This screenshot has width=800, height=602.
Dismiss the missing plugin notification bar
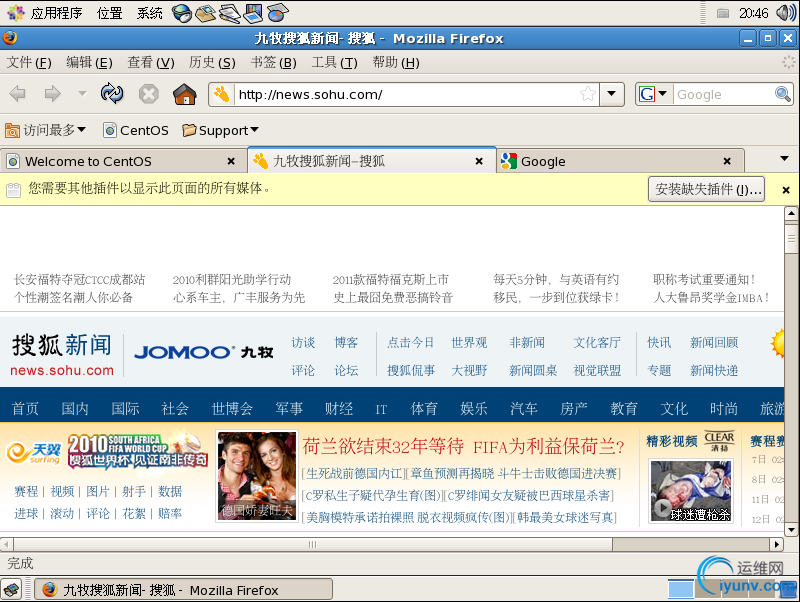pos(786,190)
